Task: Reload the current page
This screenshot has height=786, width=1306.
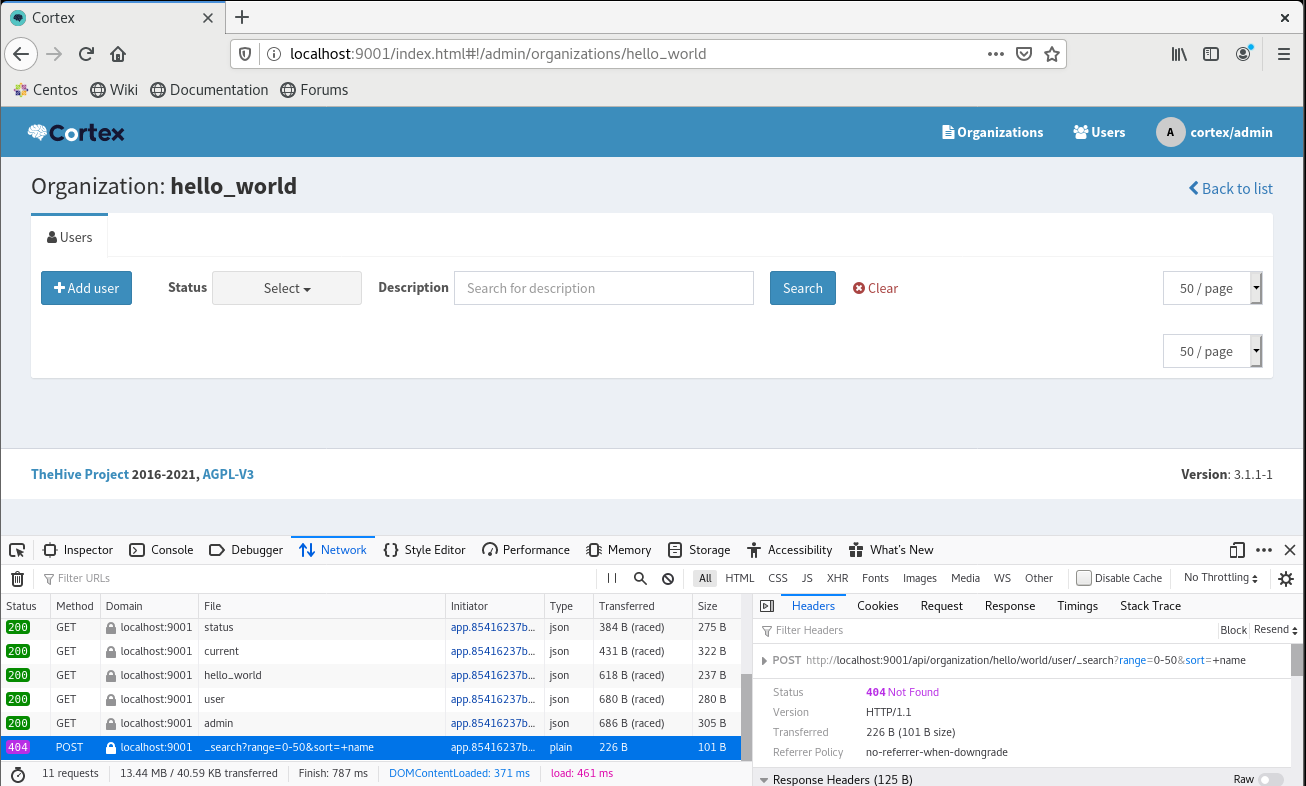Action: click(x=86, y=54)
